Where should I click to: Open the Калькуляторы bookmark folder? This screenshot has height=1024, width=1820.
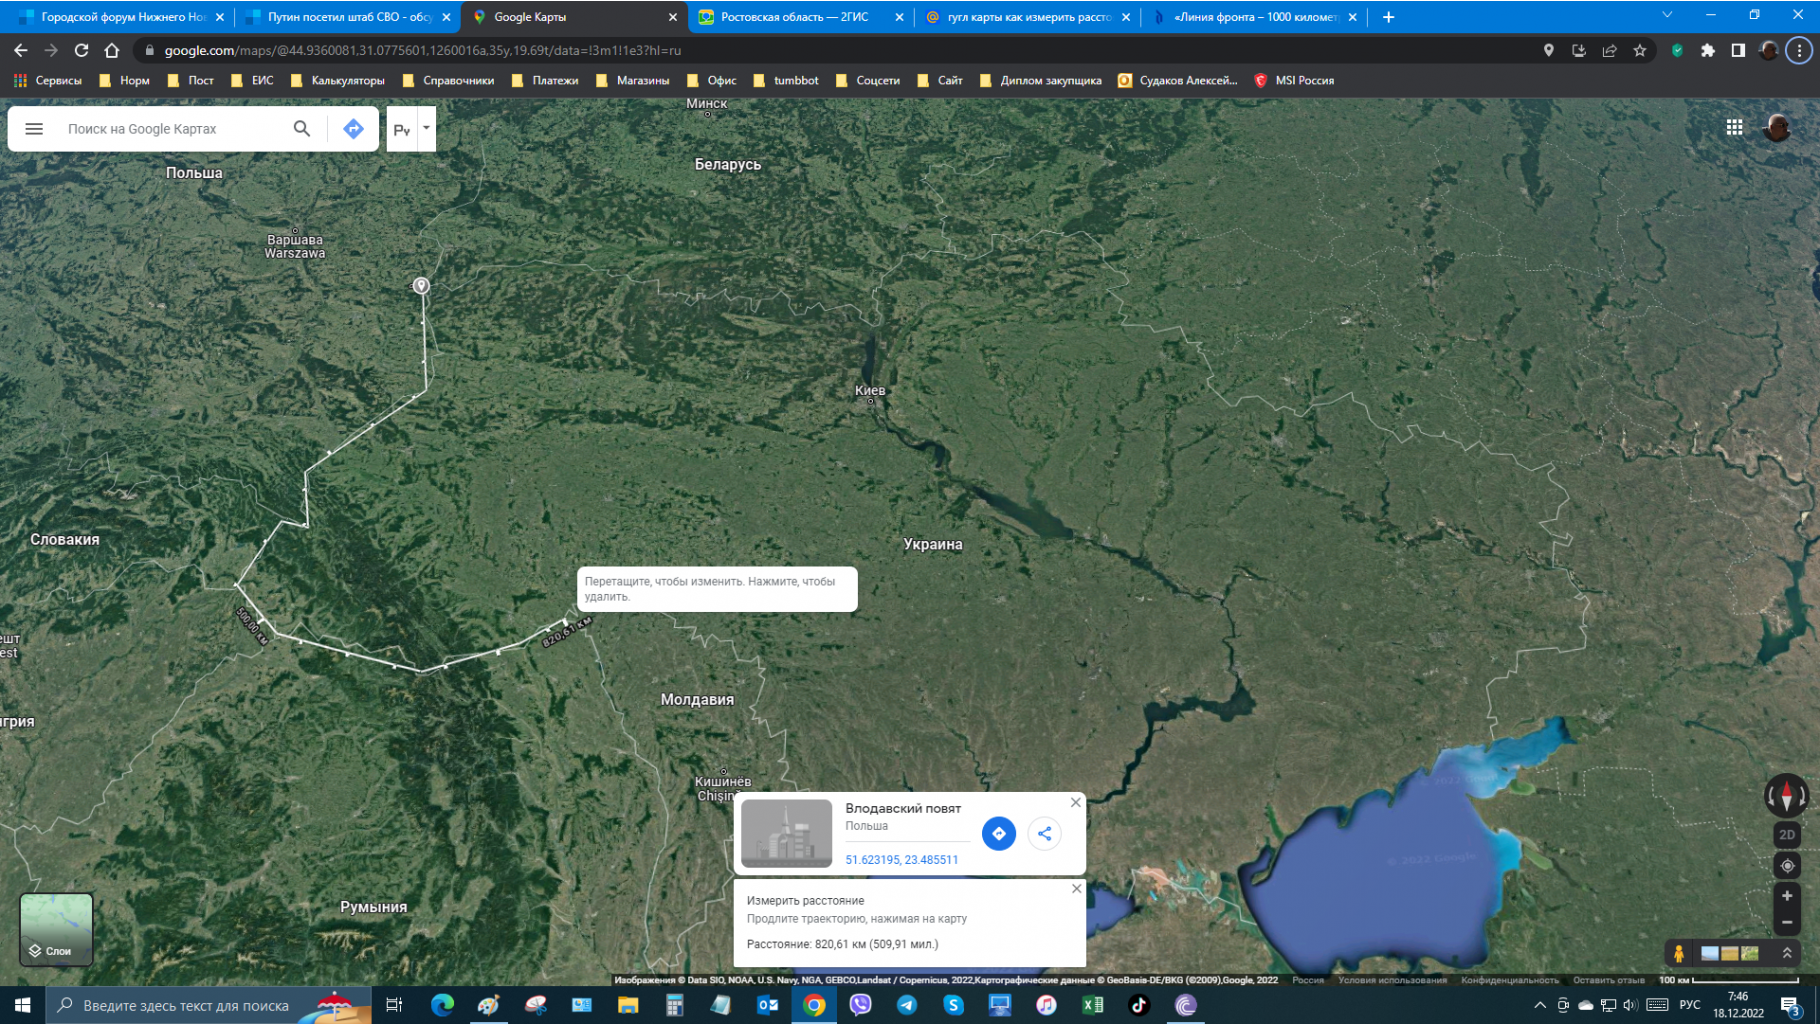pos(338,80)
